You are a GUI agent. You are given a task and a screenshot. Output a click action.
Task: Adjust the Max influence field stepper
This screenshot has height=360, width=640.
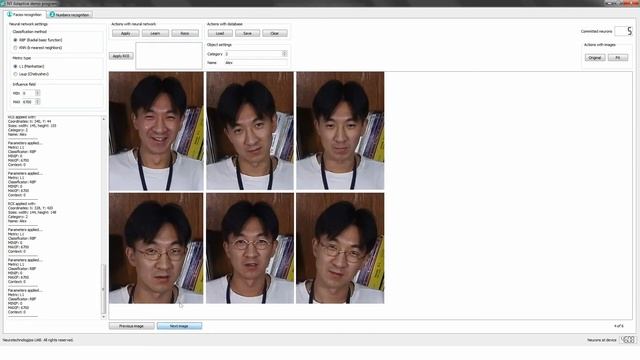tap(38, 102)
